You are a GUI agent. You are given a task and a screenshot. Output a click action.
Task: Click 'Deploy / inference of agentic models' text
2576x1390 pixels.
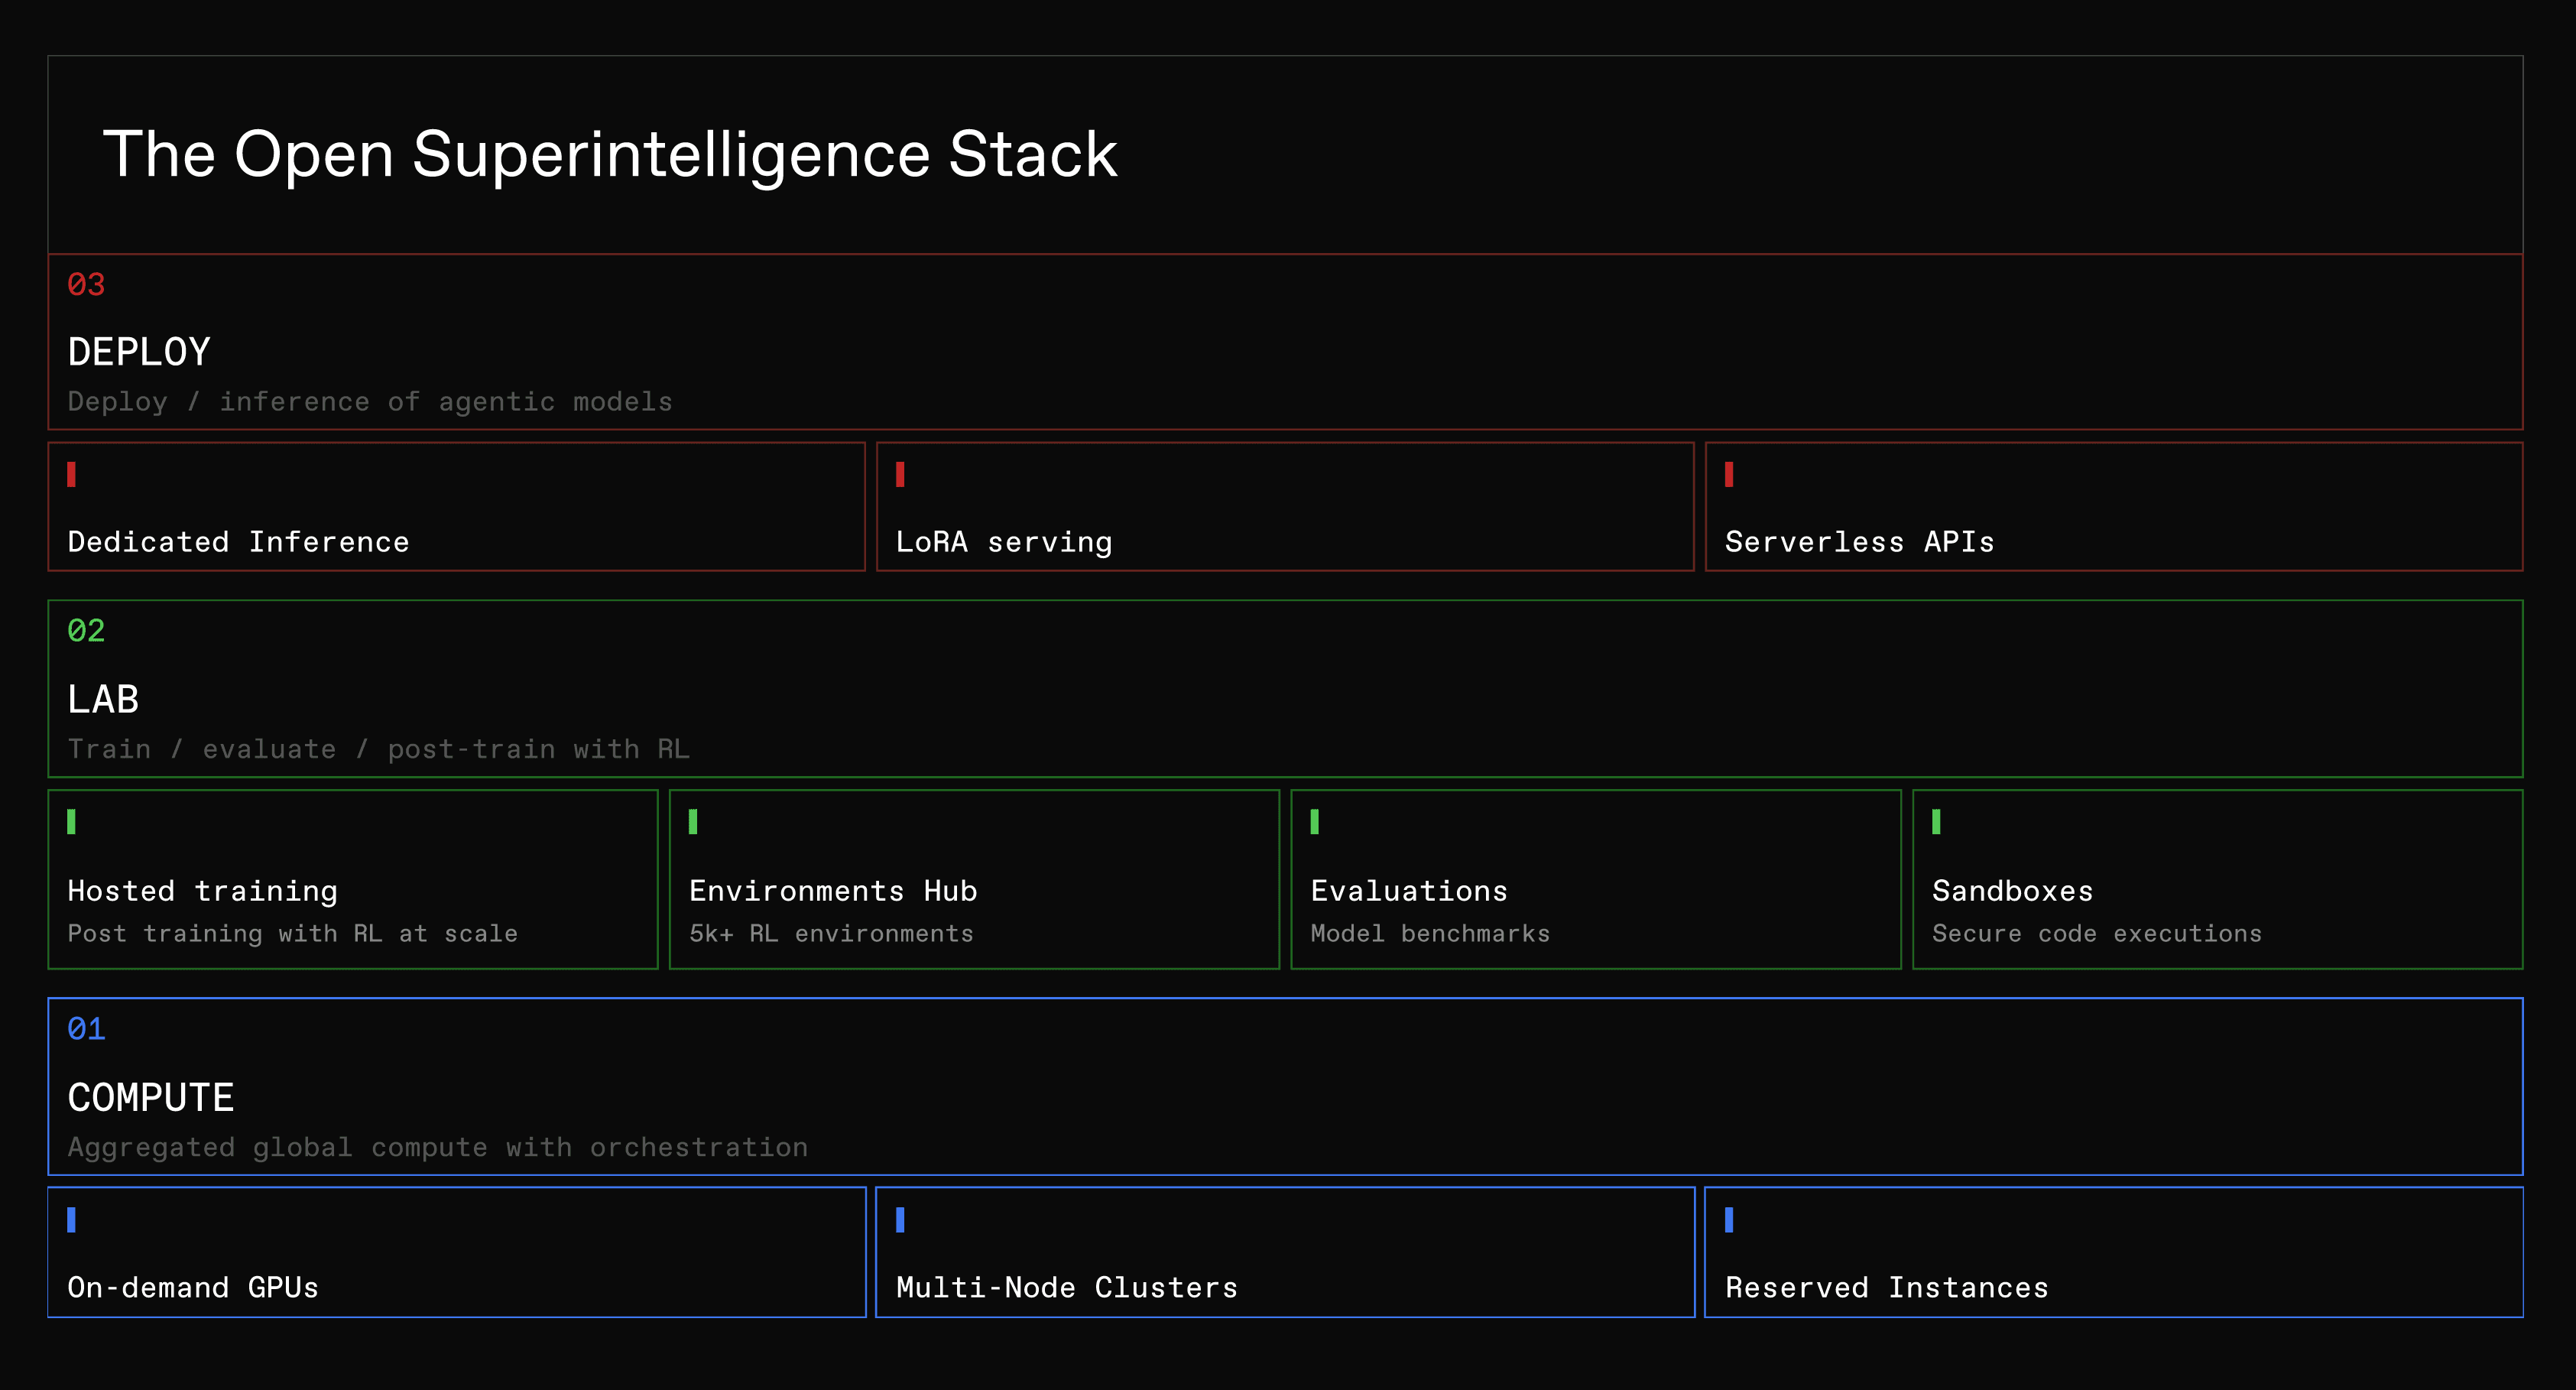tap(370, 402)
